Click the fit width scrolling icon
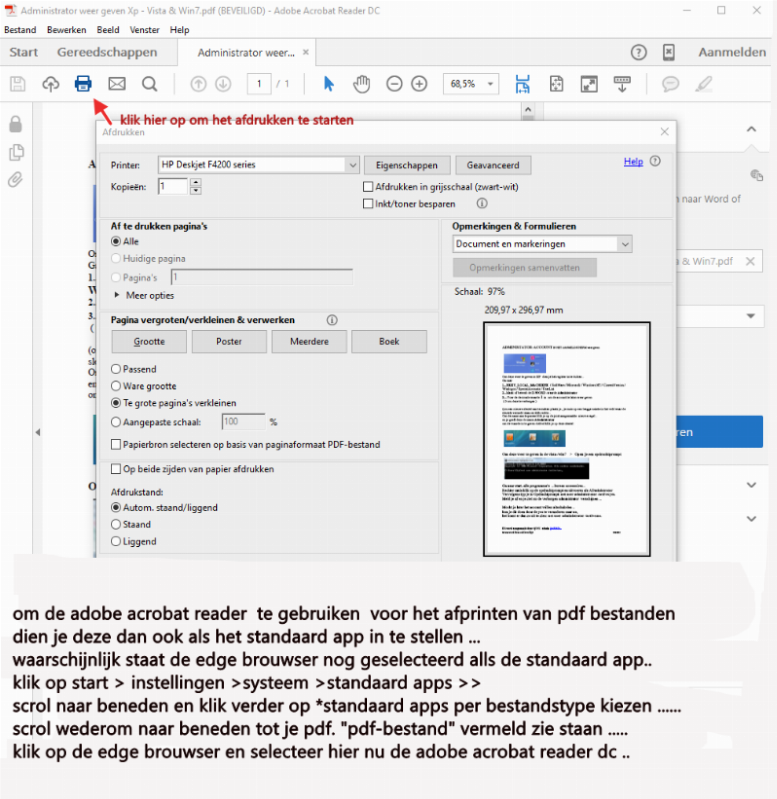Screen dimensions: 777x799 (x=522, y=84)
